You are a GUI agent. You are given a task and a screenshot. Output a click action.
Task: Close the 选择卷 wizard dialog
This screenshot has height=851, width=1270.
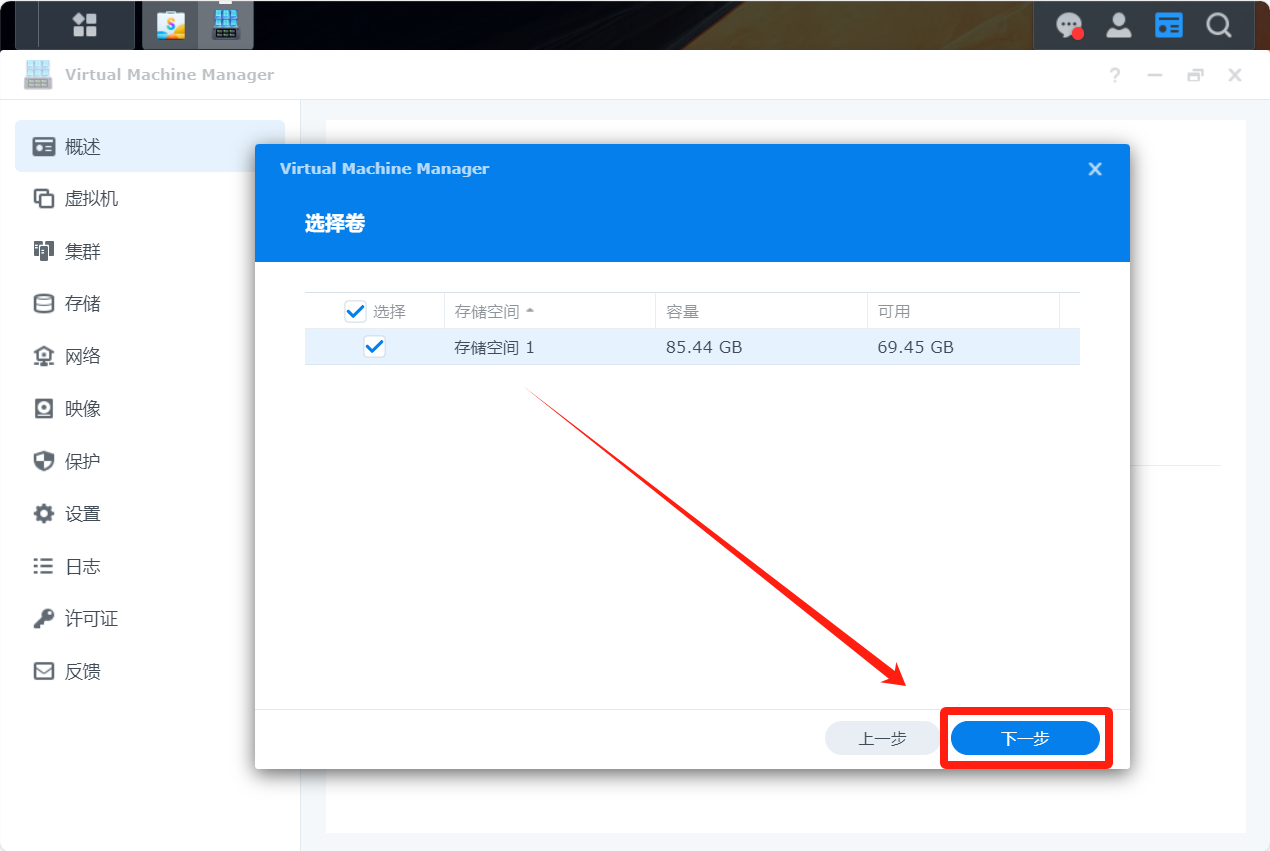pyautogui.click(x=1095, y=169)
